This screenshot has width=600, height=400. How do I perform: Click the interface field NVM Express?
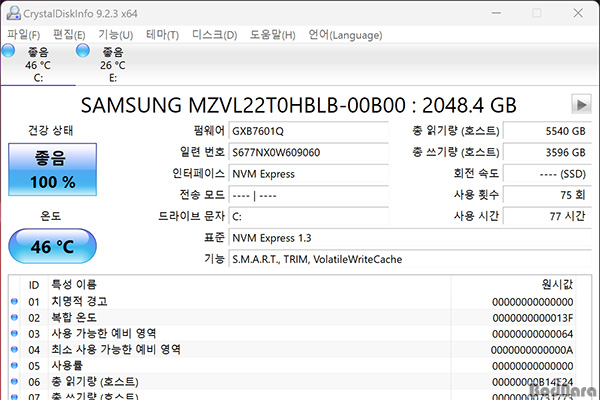click(x=309, y=174)
